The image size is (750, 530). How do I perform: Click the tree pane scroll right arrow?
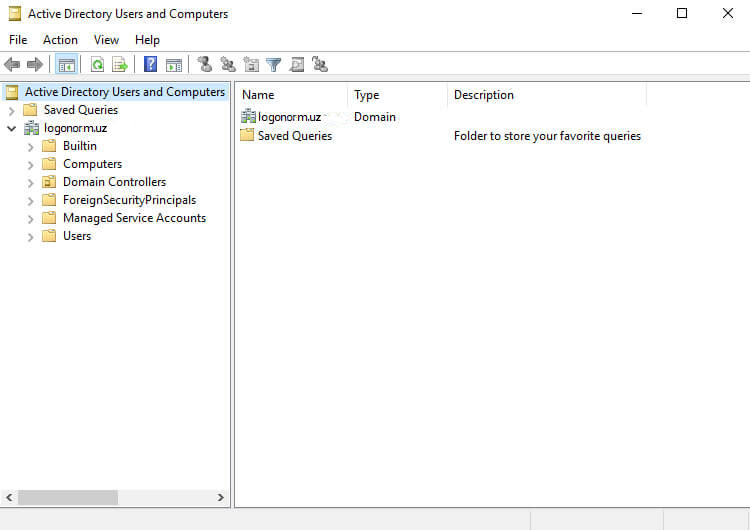coord(220,497)
